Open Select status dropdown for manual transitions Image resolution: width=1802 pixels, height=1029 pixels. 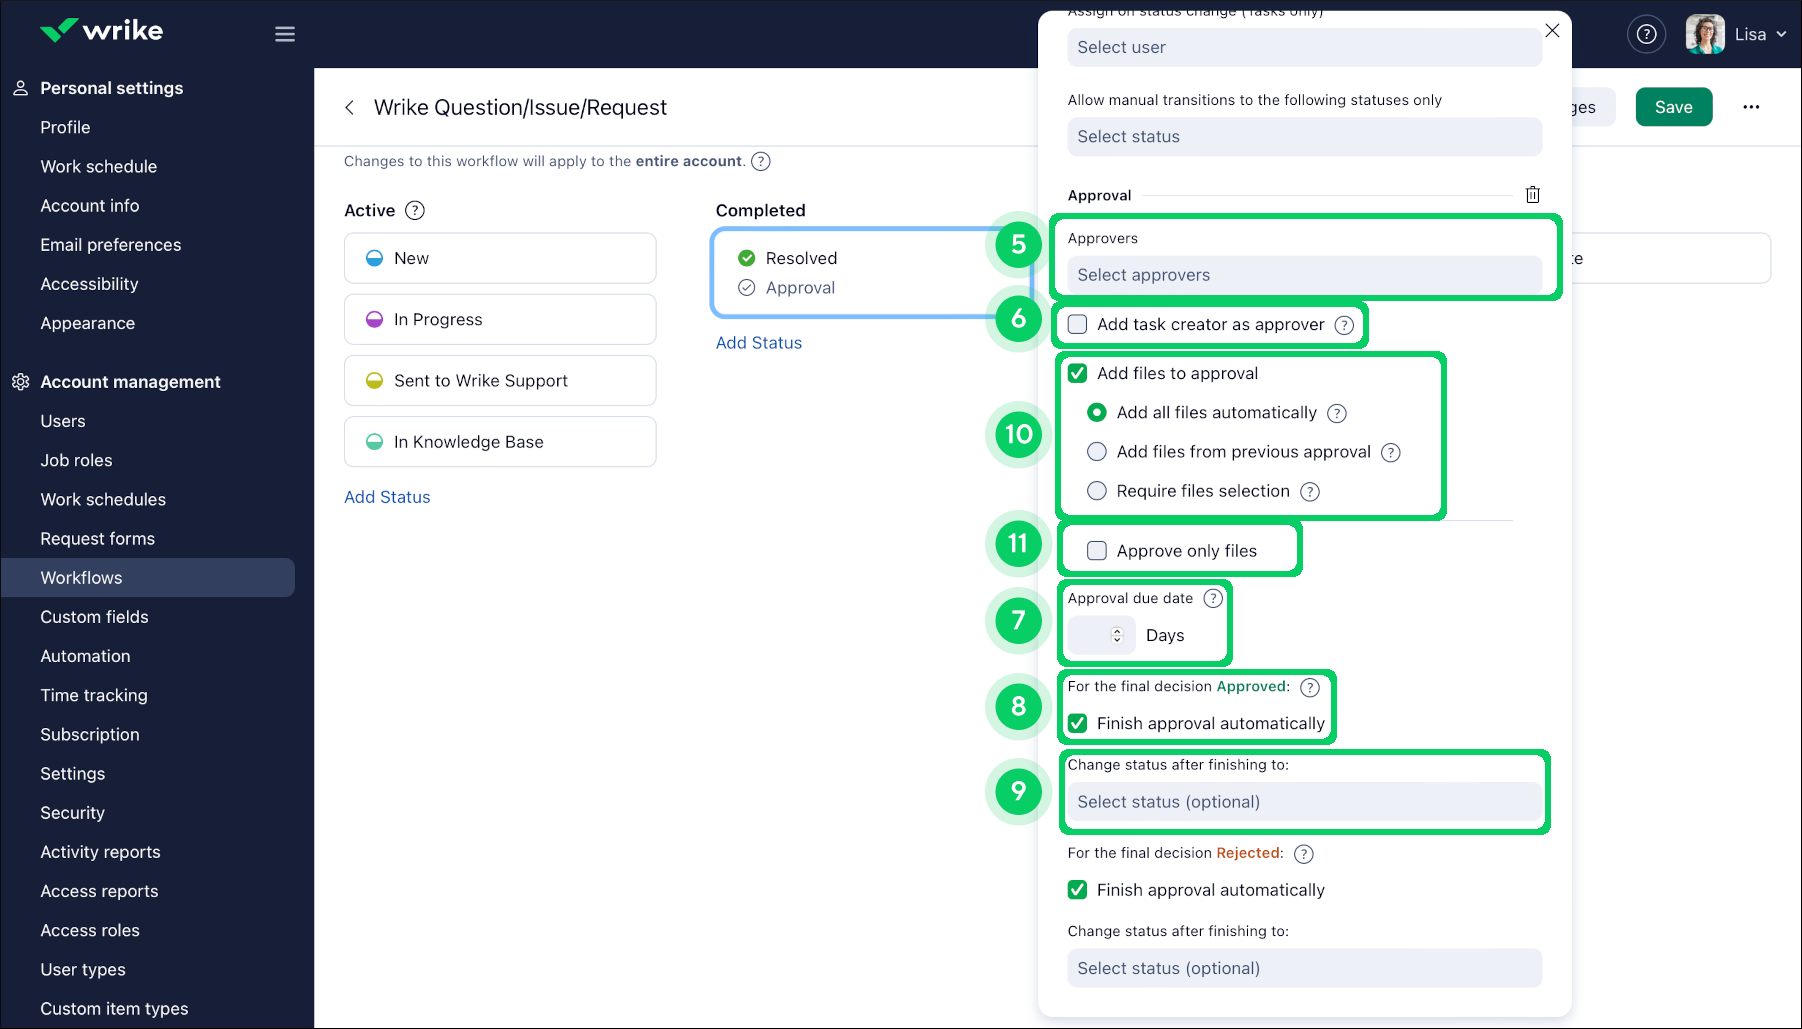coord(1304,137)
